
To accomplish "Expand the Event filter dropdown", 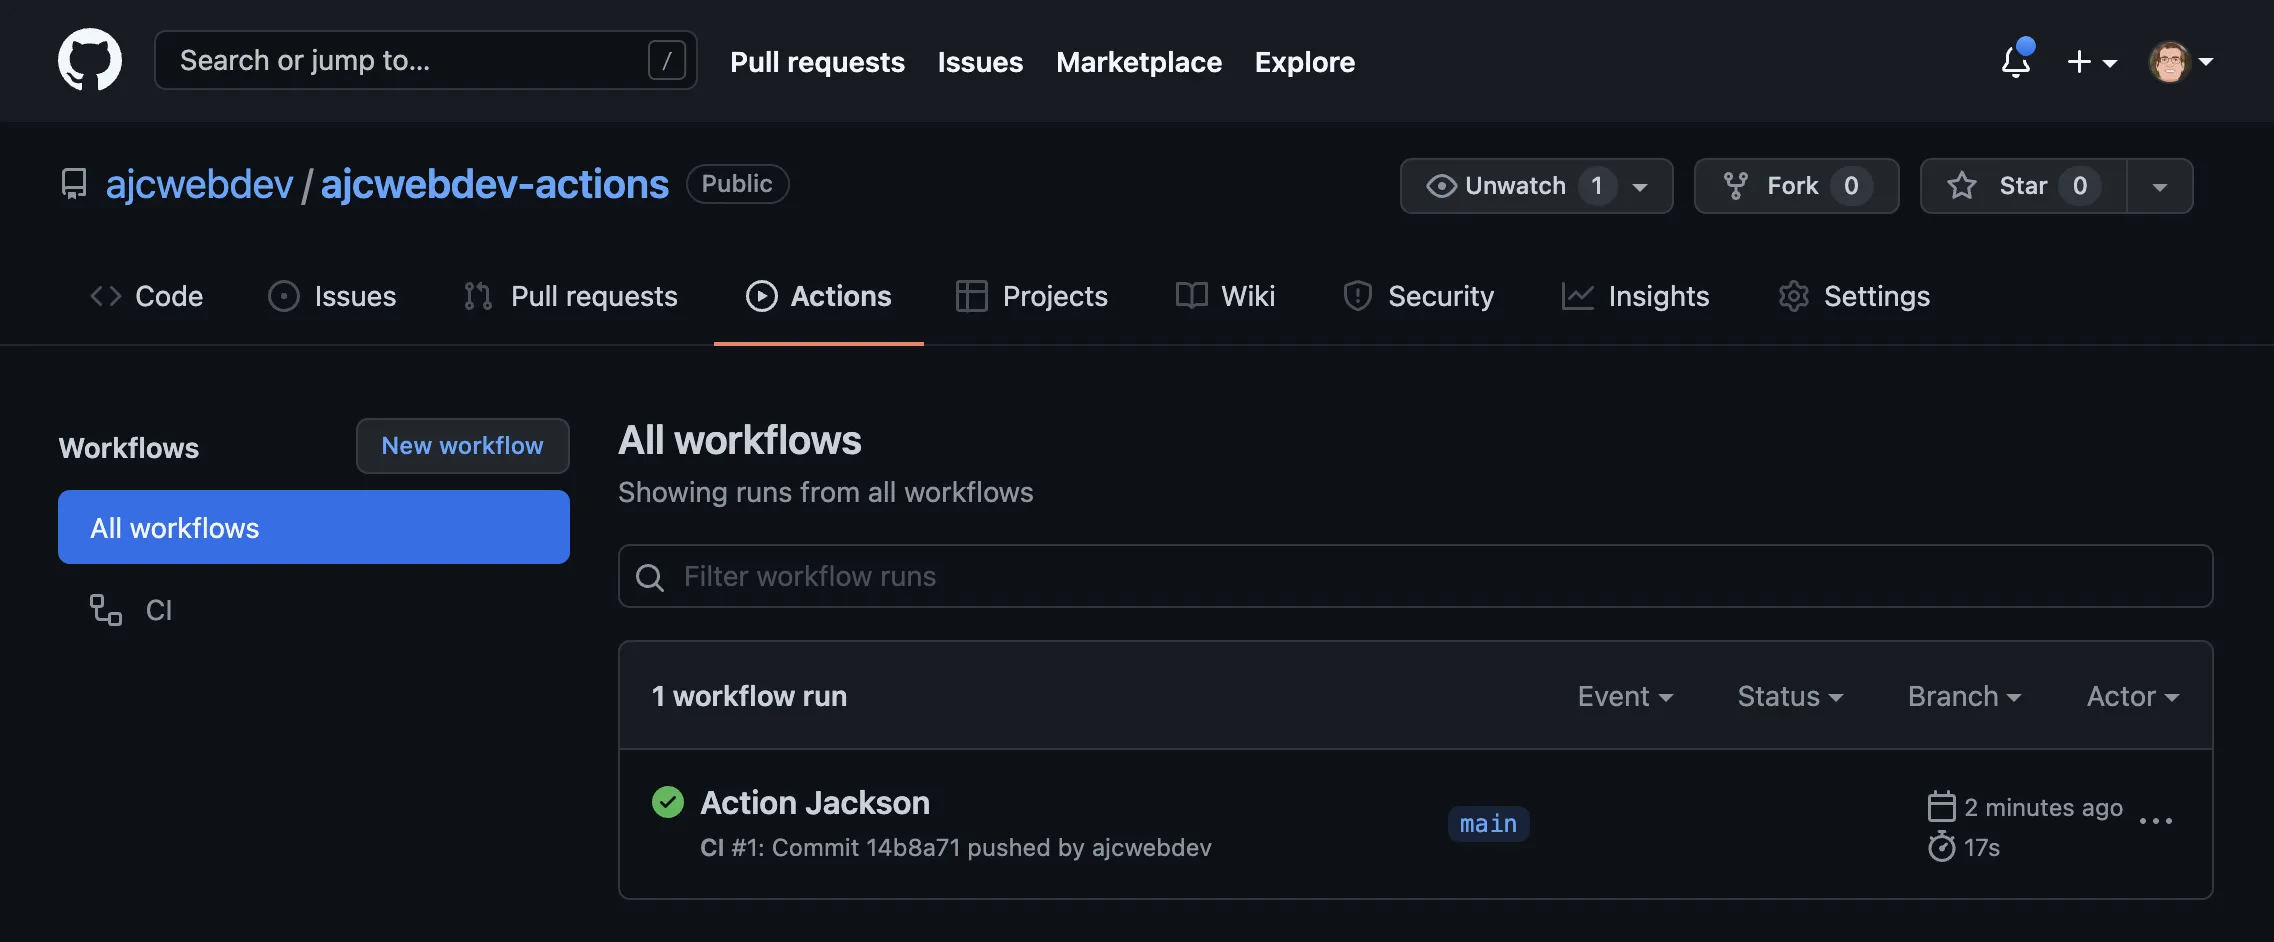I will point(1625,696).
